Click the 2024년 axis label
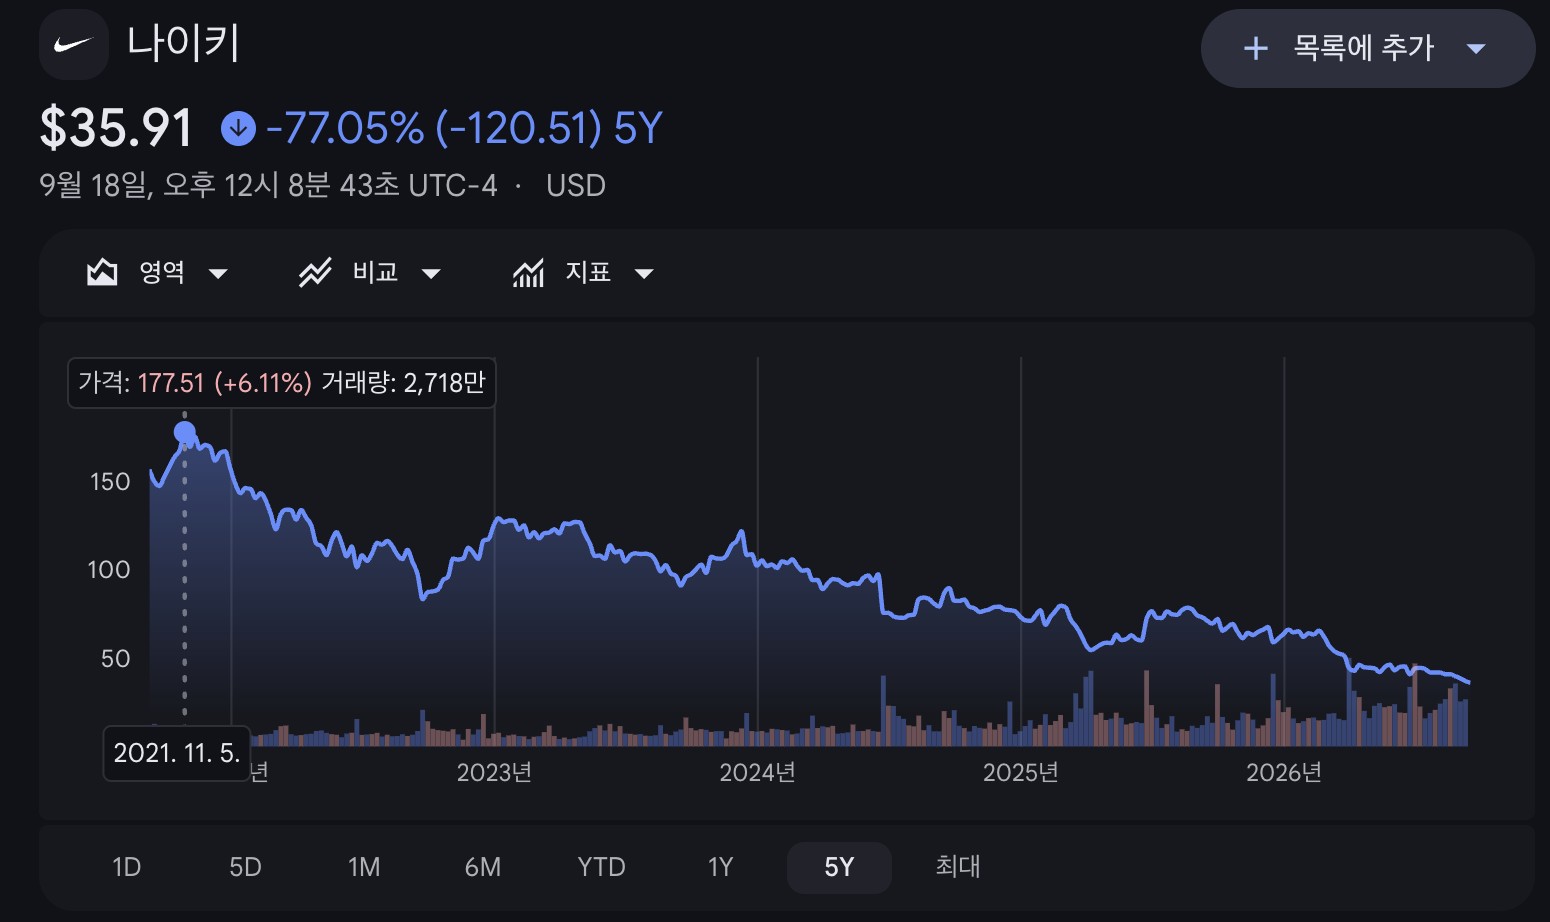 click(x=758, y=772)
